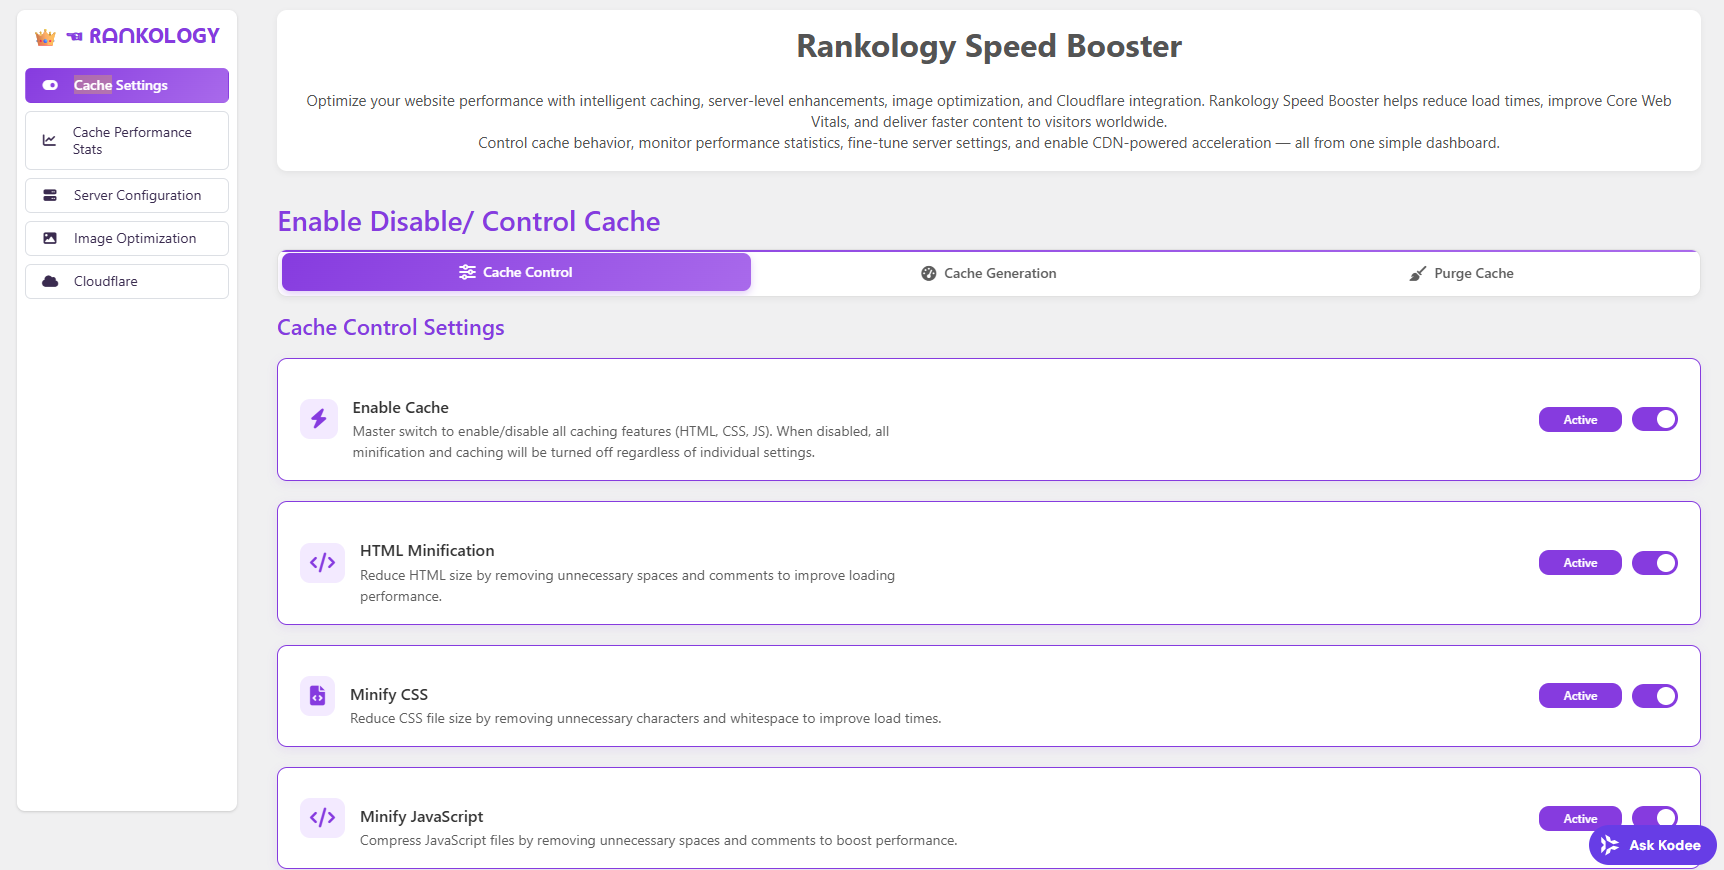This screenshot has width=1724, height=870.
Task: Select the Cache Control tab
Action: (516, 273)
